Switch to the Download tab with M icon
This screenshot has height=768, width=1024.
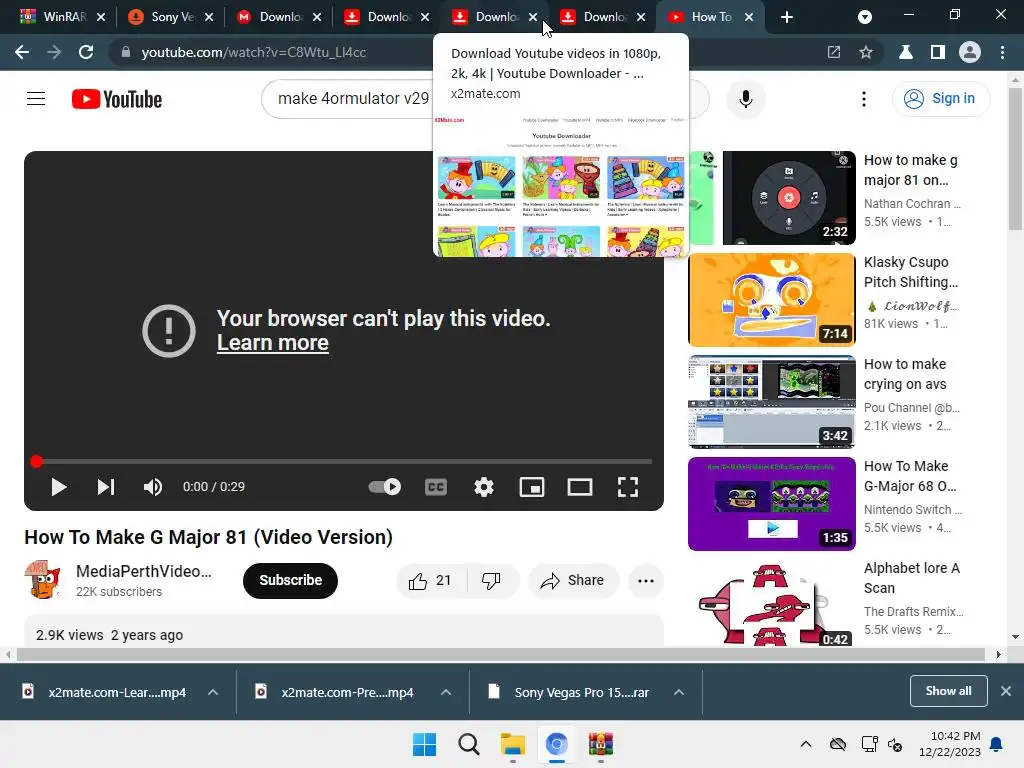coord(271,17)
